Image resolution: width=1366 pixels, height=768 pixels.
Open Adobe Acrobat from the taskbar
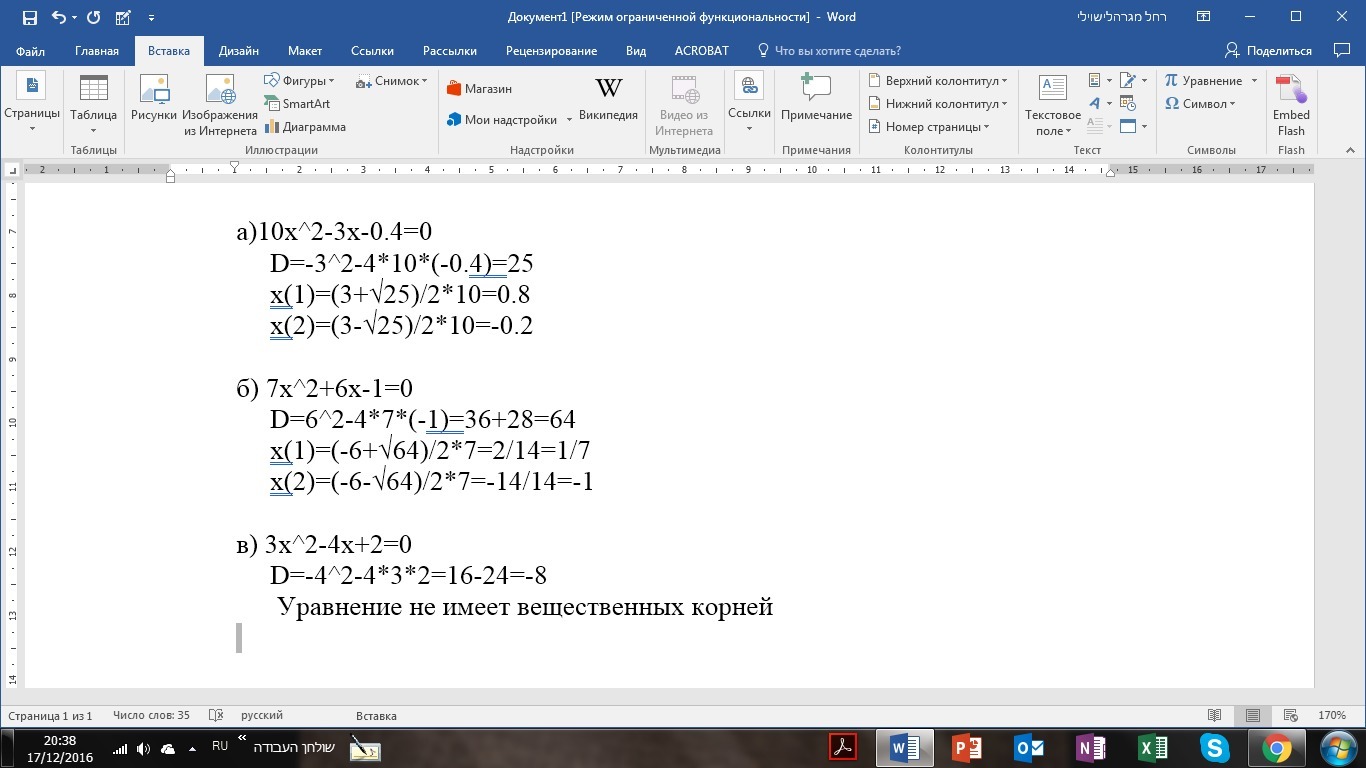[x=843, y=748]
